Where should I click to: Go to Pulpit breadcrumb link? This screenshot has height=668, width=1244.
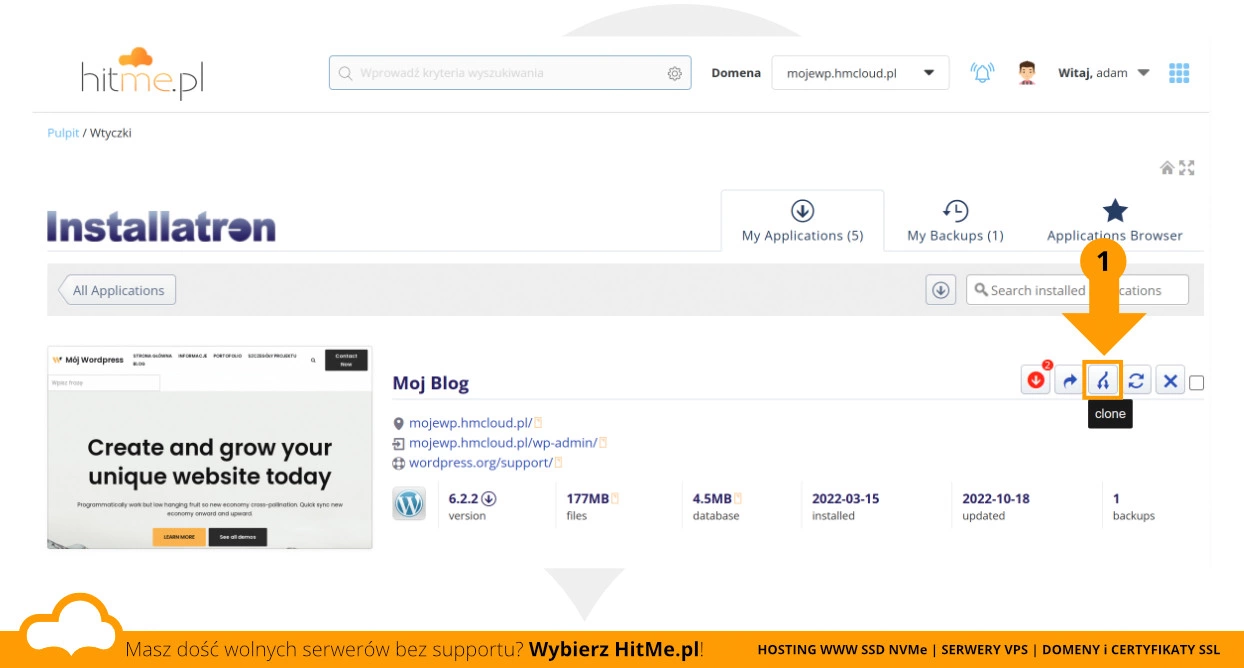[63, 133]
